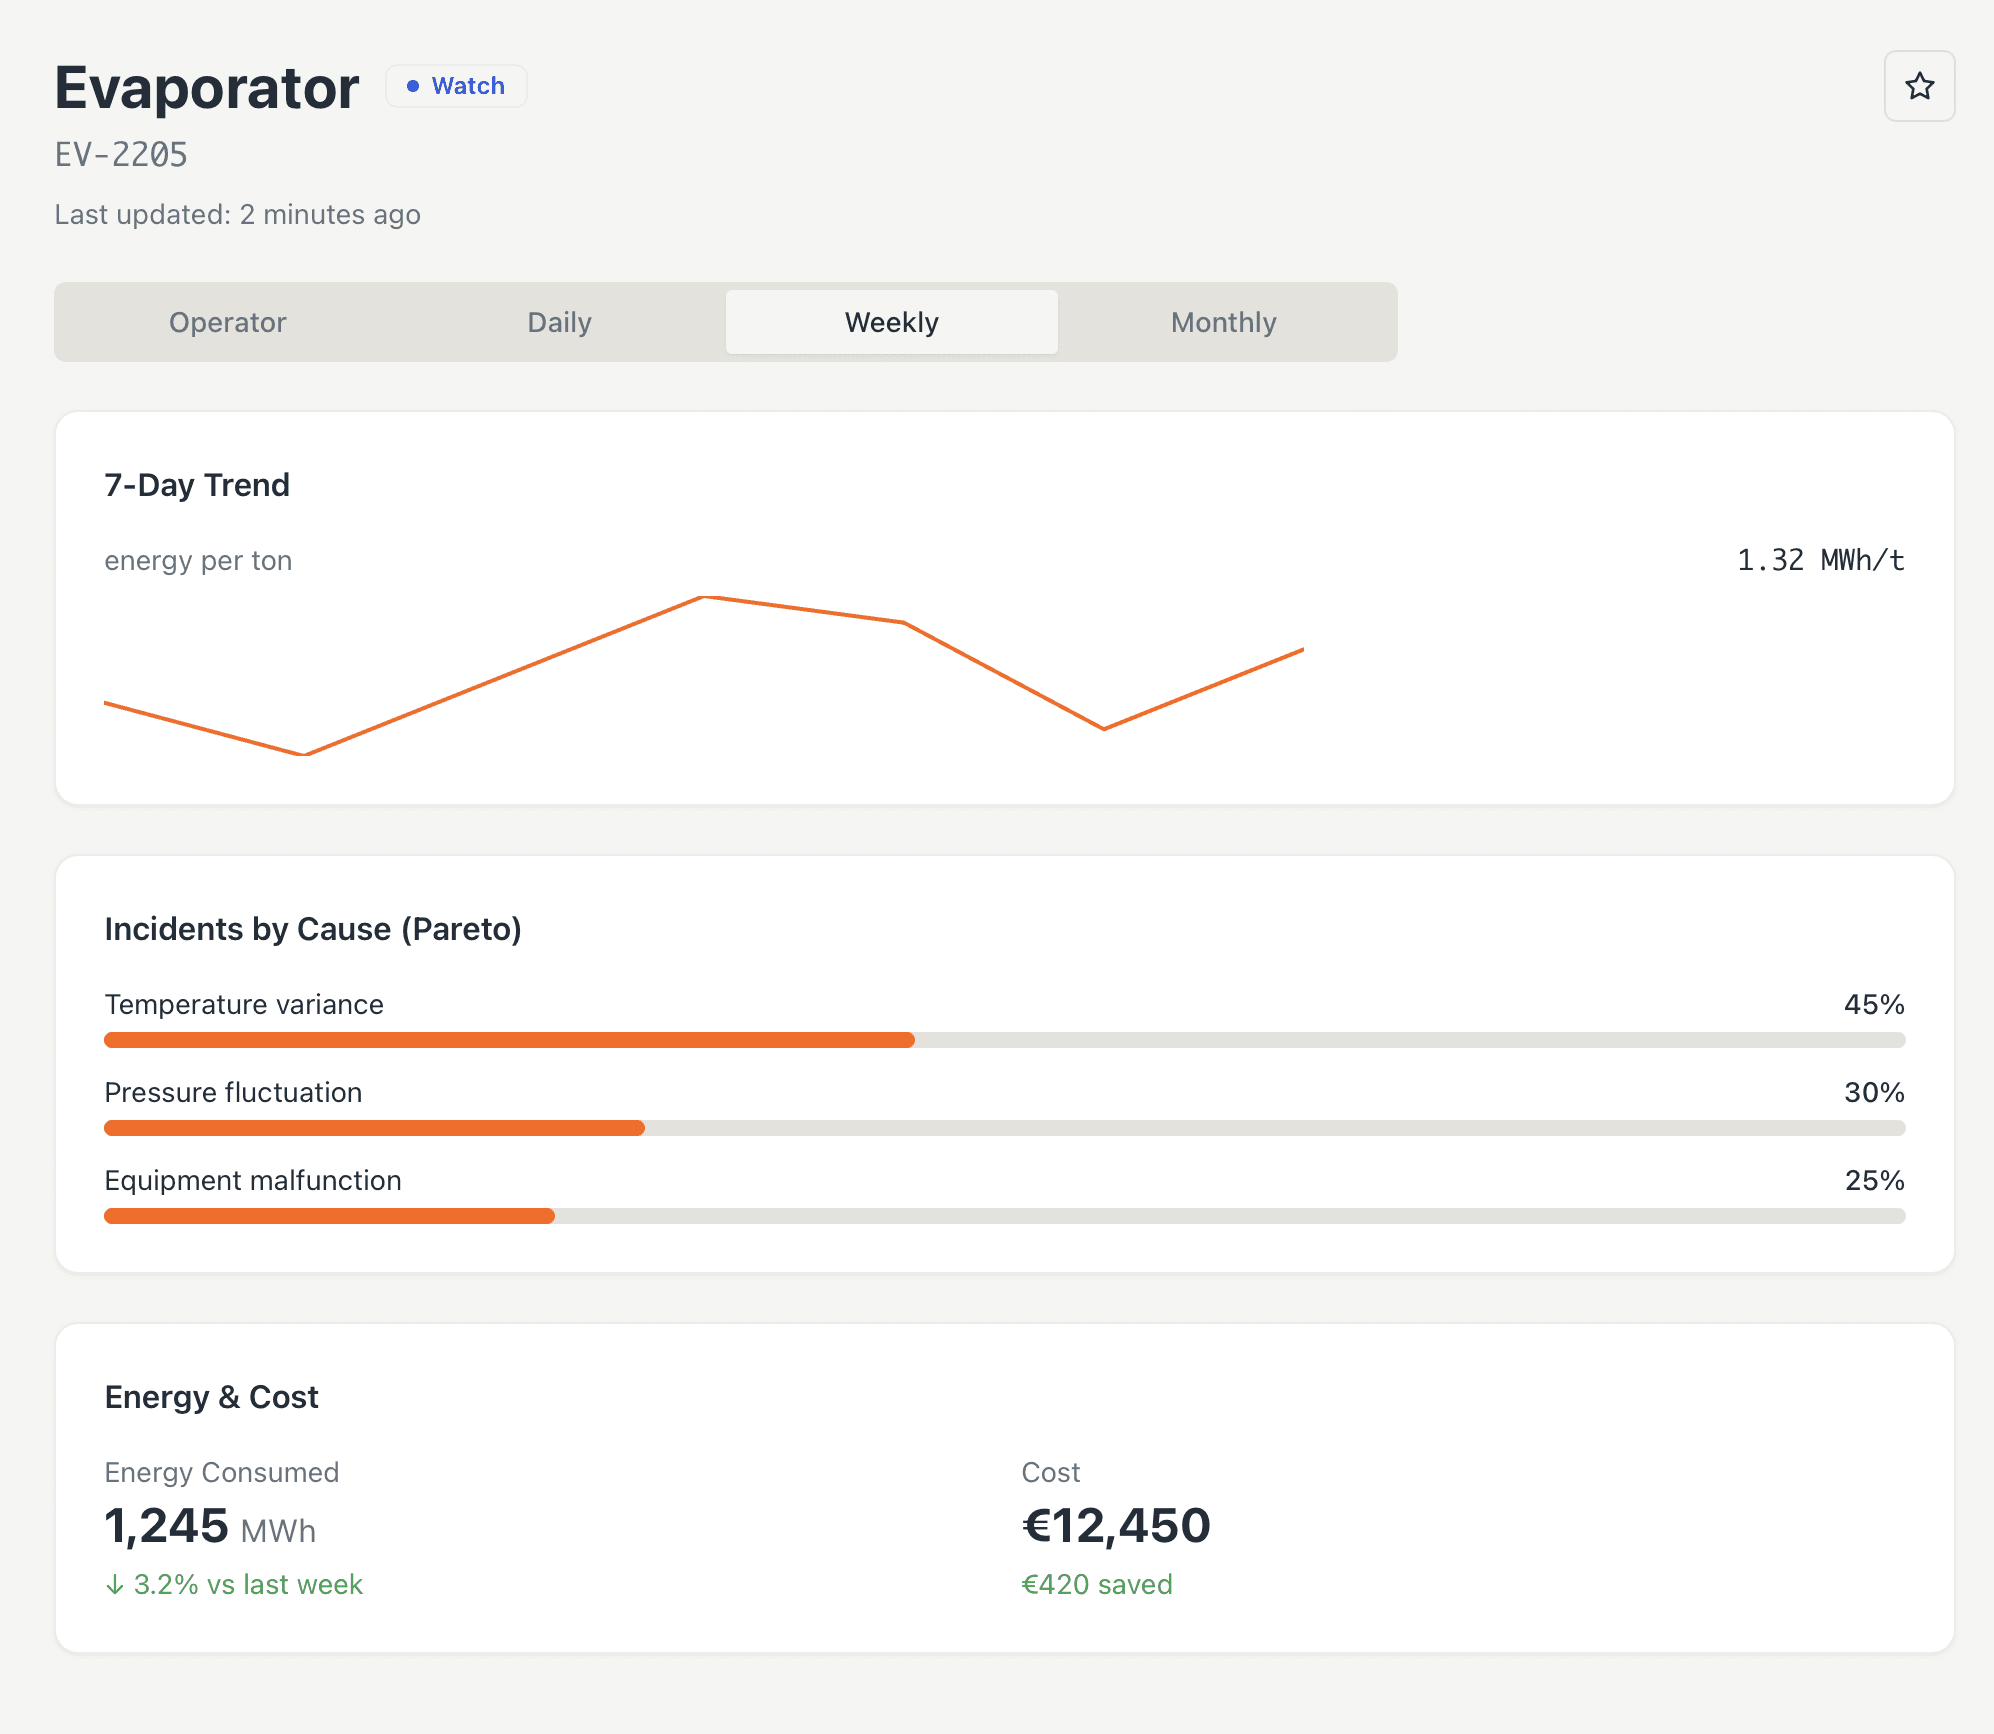Click the €420 saved text
Image resolution: width=1994 pixels, height=1734 pixels.
coord(1096,1585)
